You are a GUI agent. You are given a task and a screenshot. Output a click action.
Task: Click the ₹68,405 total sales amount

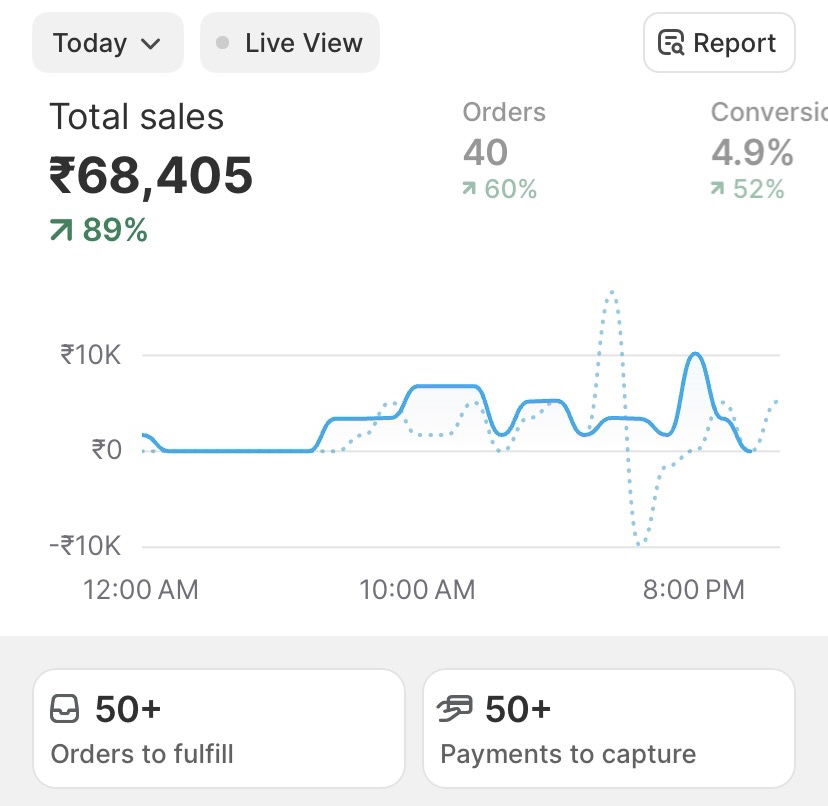(x=151, y=176)
